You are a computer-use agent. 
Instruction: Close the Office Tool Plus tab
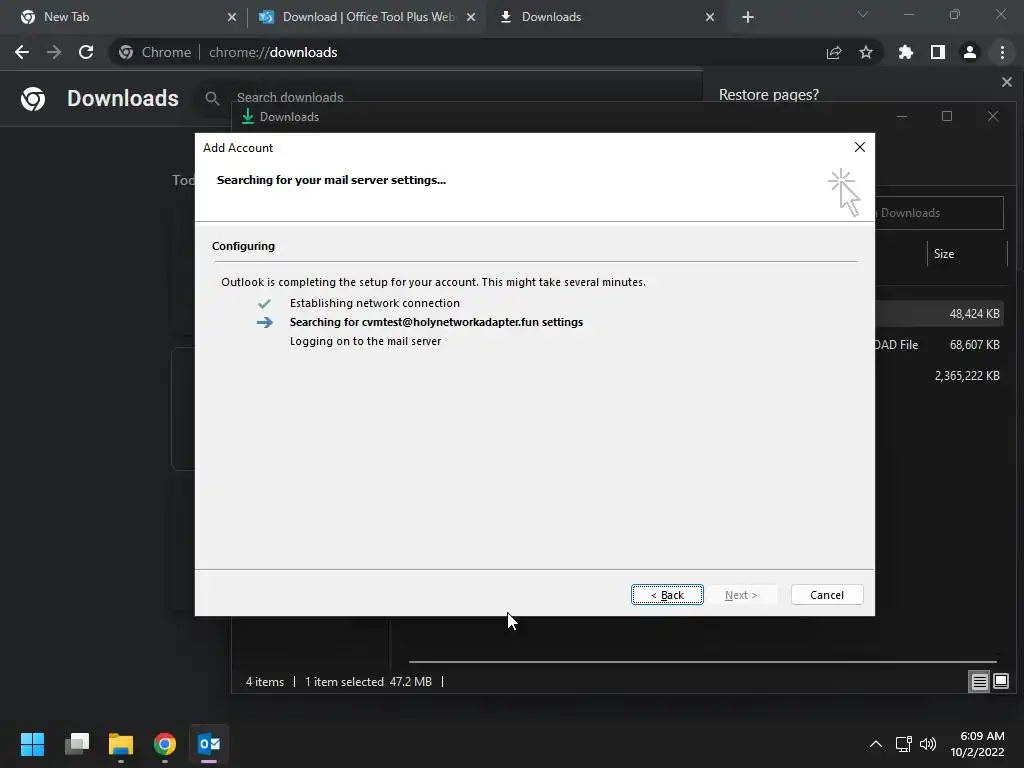click(x=471, y=18)
